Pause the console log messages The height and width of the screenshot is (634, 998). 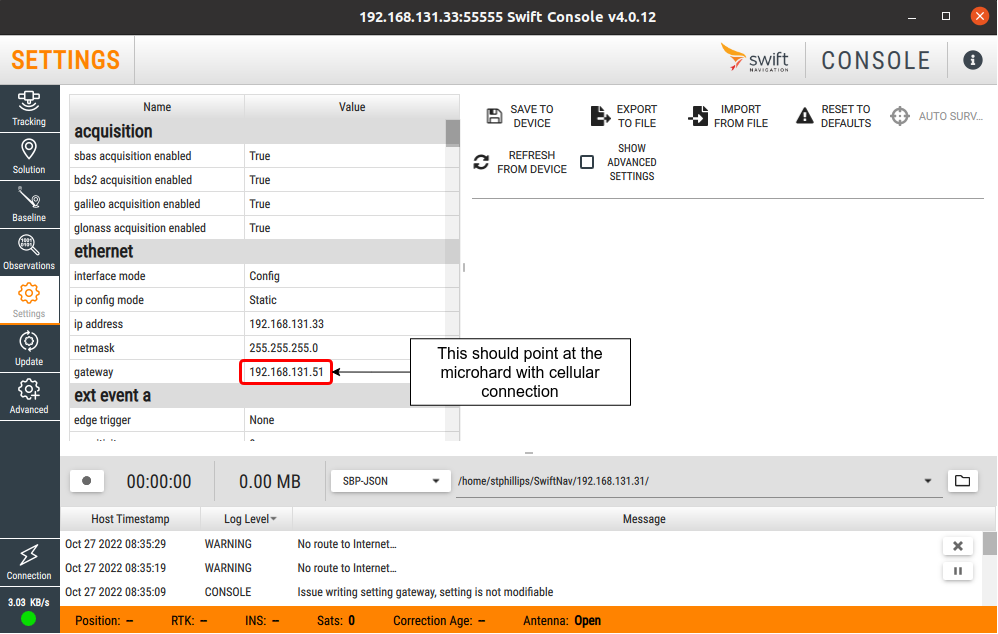pyautogui.click(x=957, y=571)
